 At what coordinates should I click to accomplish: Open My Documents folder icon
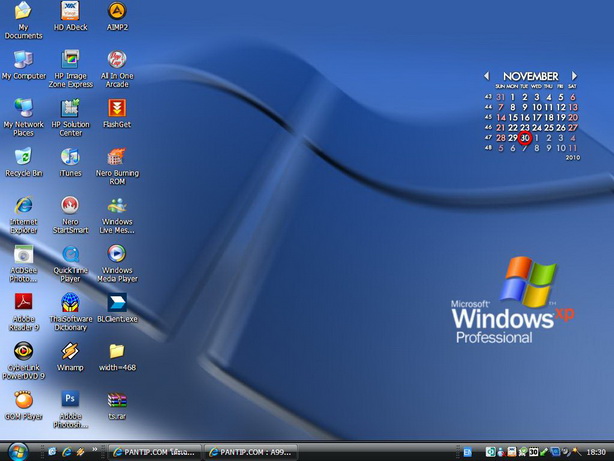point(23,11)
